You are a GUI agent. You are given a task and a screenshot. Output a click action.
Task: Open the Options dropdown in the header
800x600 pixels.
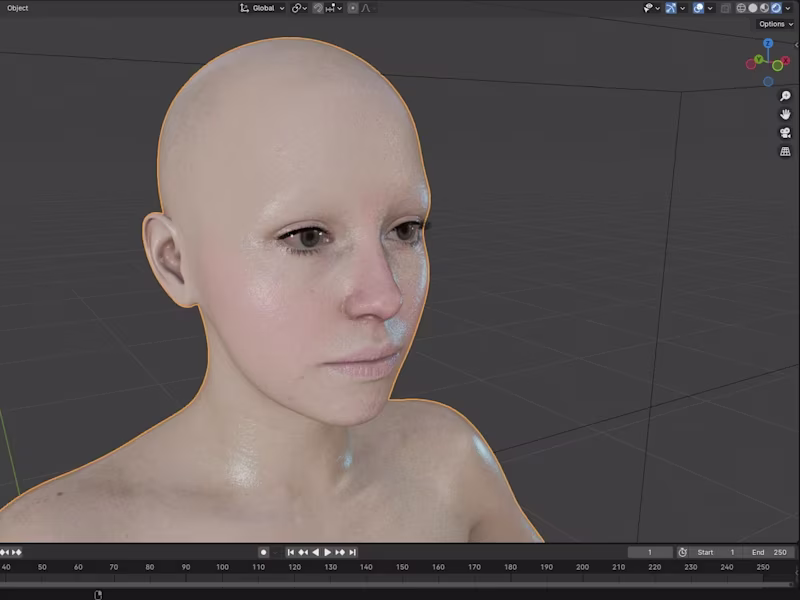tap(773, 23)
